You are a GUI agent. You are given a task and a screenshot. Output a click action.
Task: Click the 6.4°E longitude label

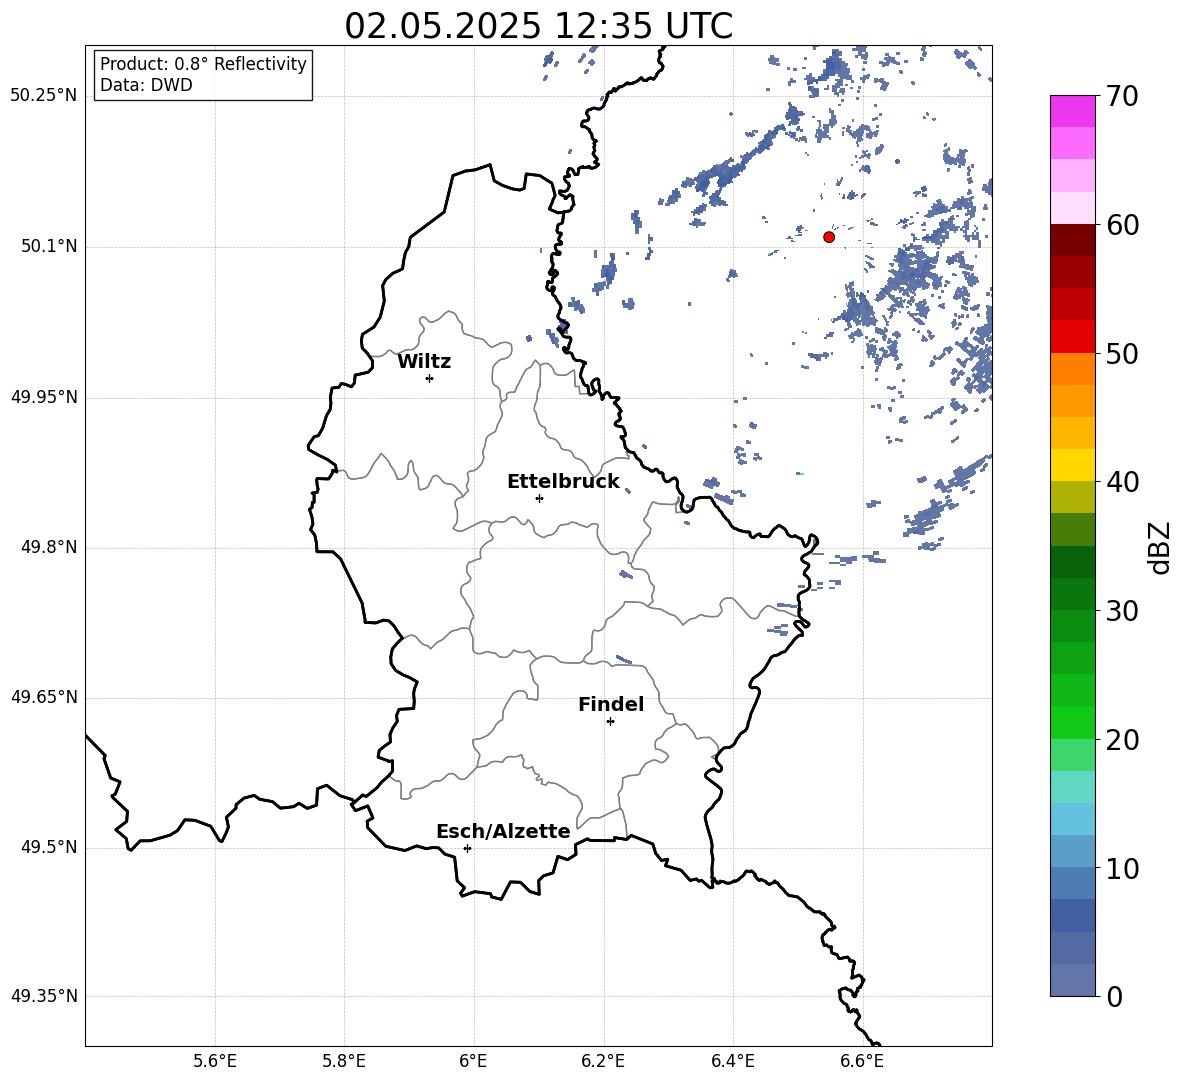coord(732,1061)
